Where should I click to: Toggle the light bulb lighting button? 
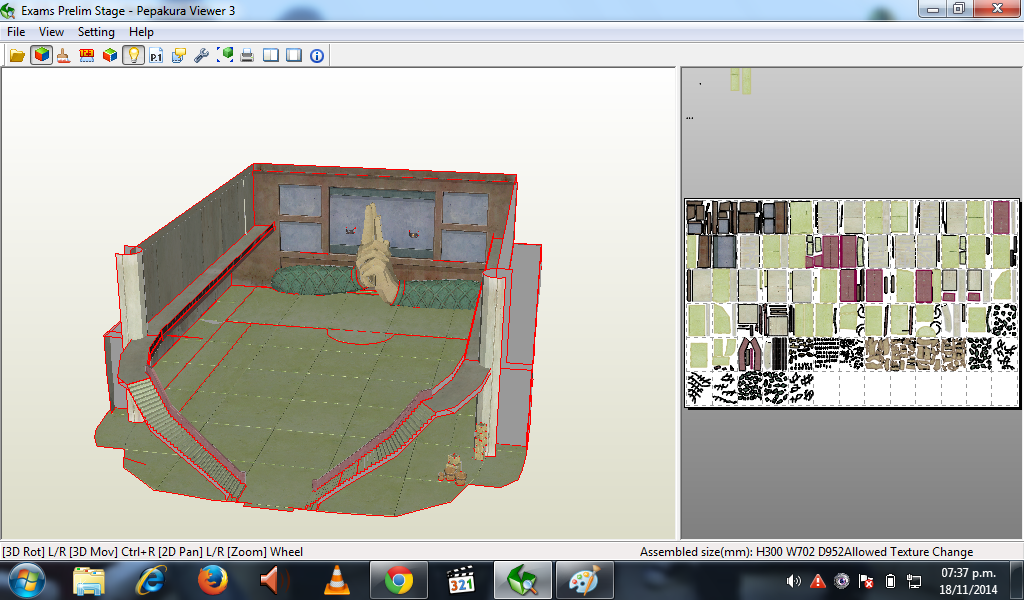pyautogui.click(x=133, y=55)
